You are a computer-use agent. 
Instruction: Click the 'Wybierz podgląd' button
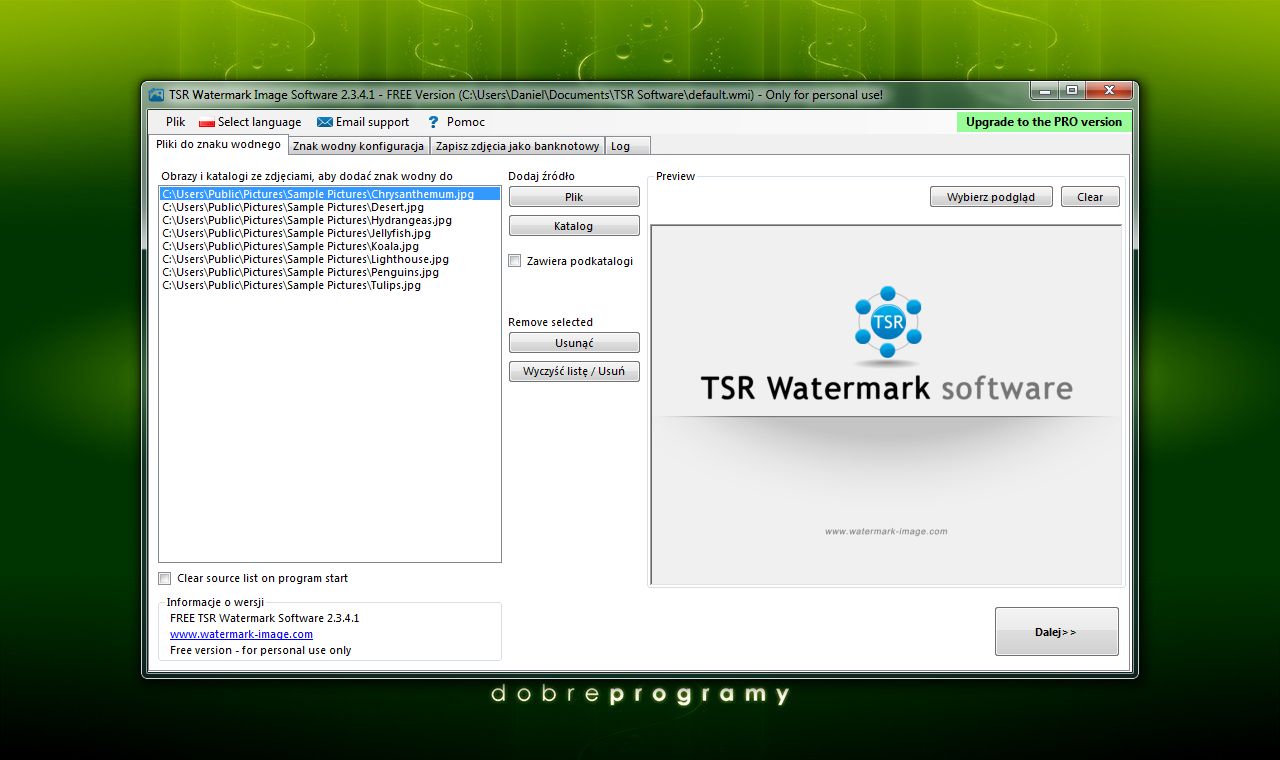click(991, 196)
